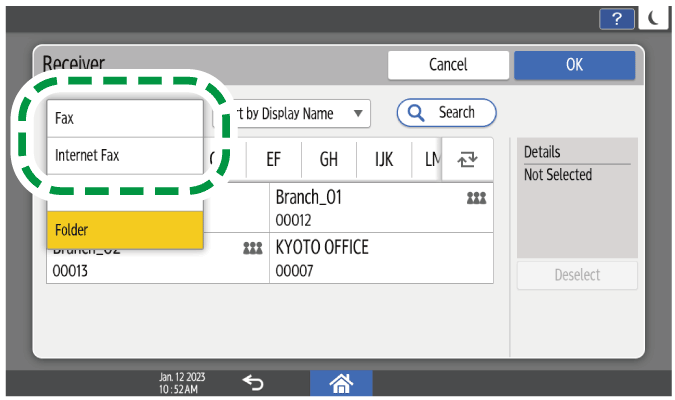Click the group icon on Branch_02
675x400 pixels.
pyautogui.click(x=252, y=248)
